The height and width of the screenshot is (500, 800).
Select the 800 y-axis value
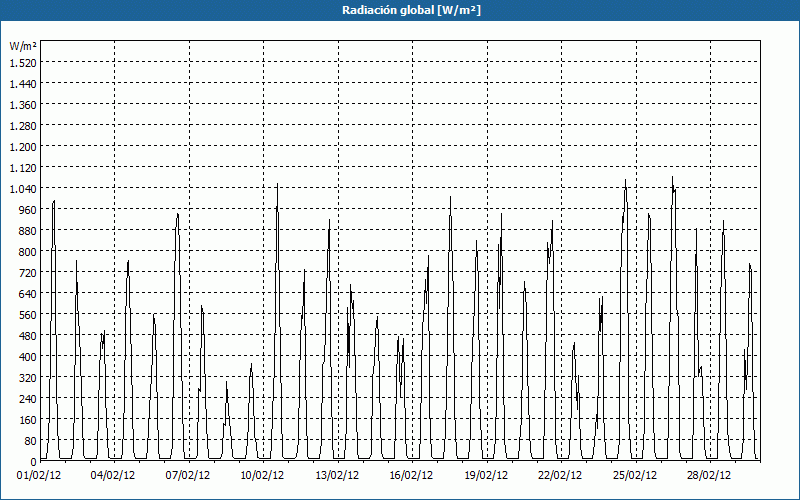click(28, 252)
